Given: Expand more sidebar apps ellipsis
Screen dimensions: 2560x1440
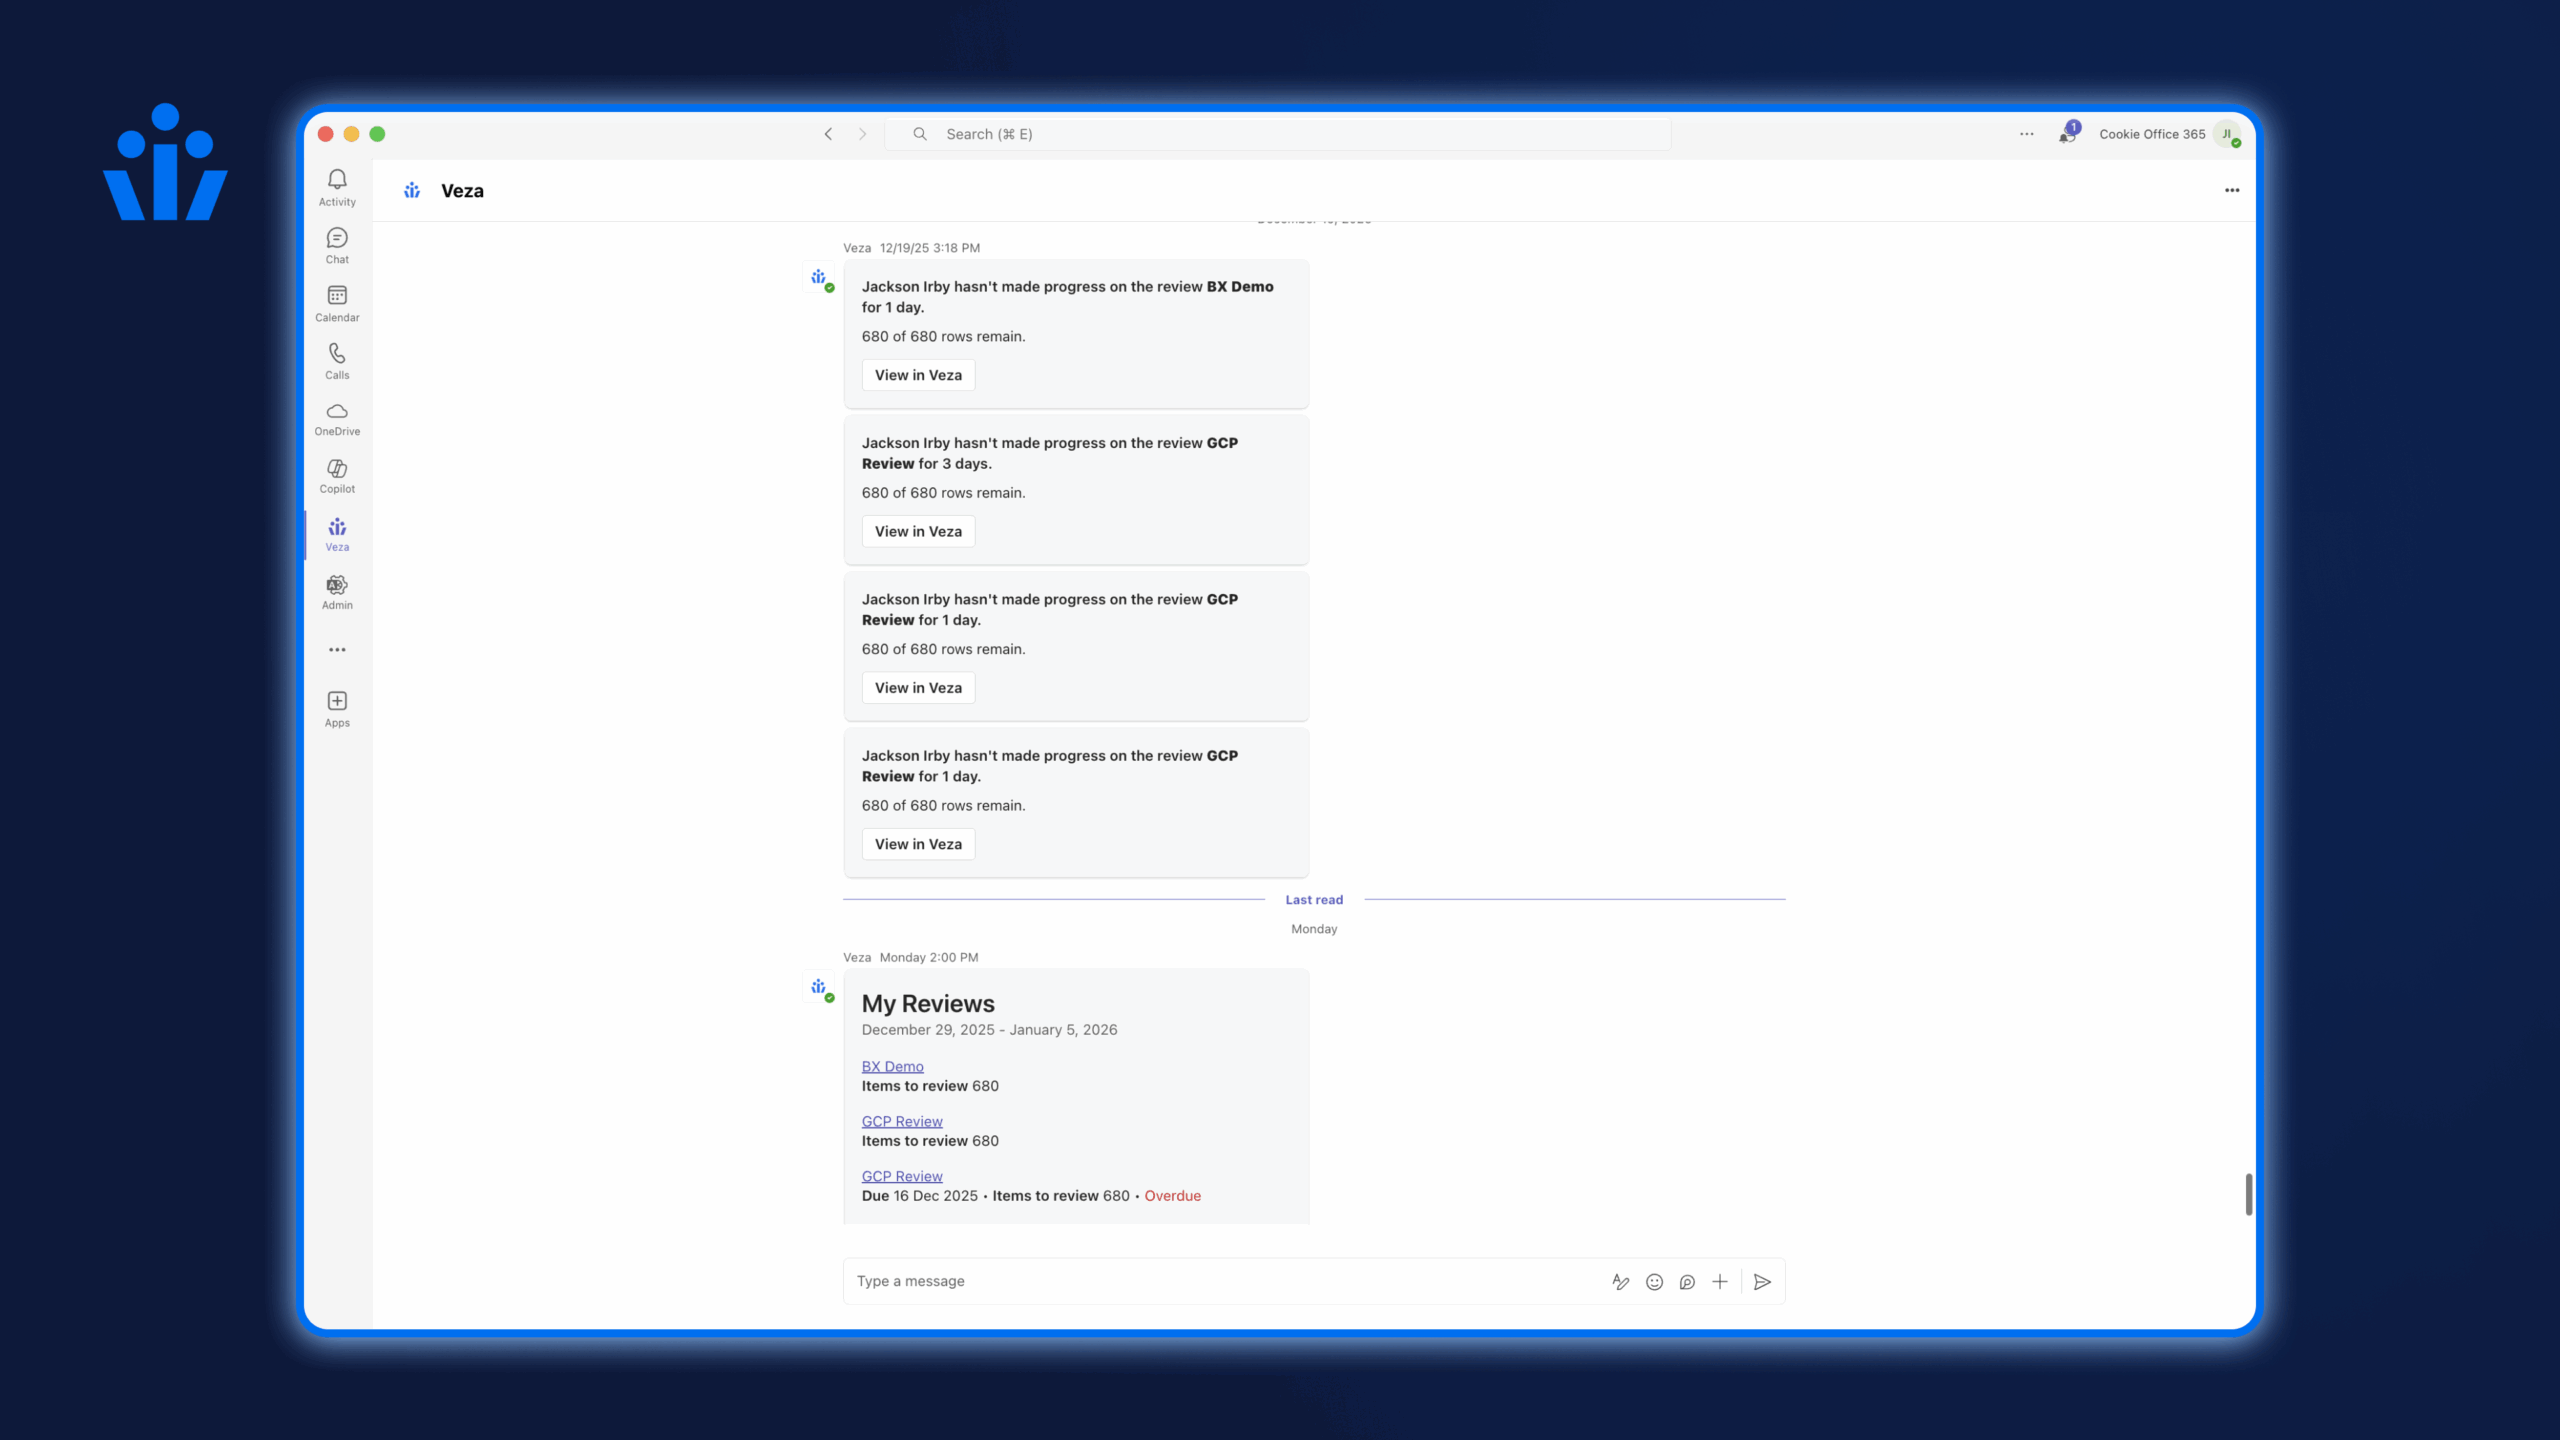Looking at the screenshot, I should [337, 650].
